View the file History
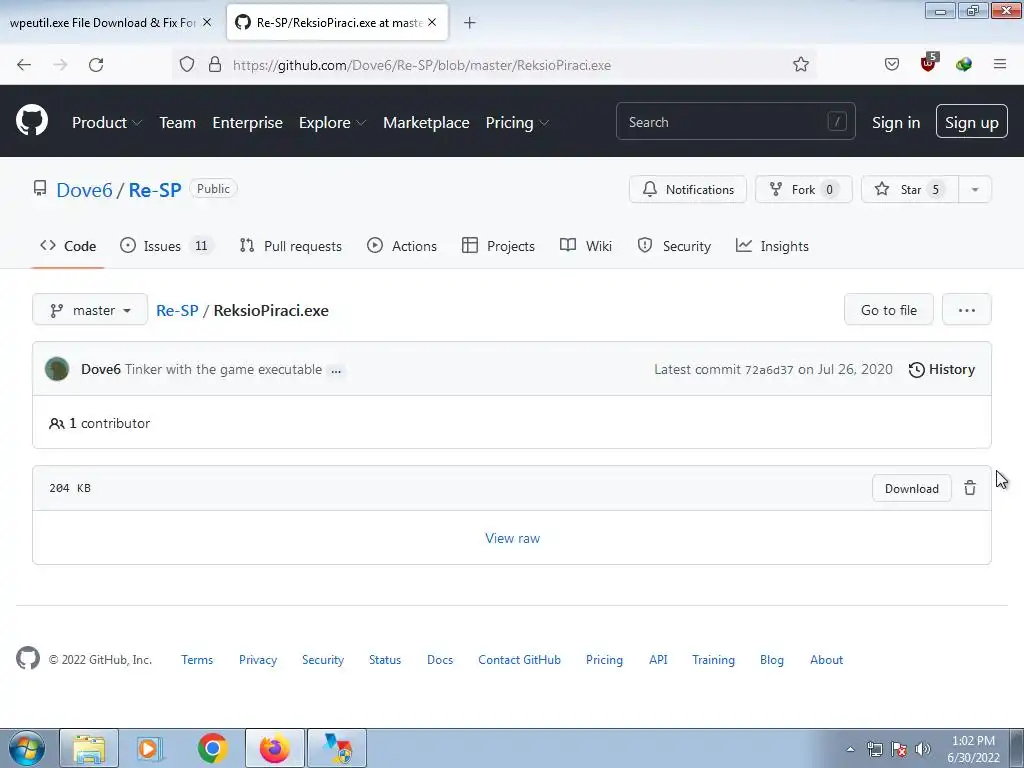This screenshot has width=1024, height=768. [942, 369]
